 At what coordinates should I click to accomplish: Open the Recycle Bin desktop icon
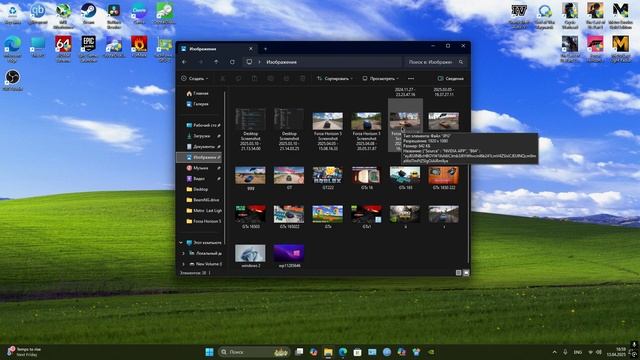[x=13, y=13]
